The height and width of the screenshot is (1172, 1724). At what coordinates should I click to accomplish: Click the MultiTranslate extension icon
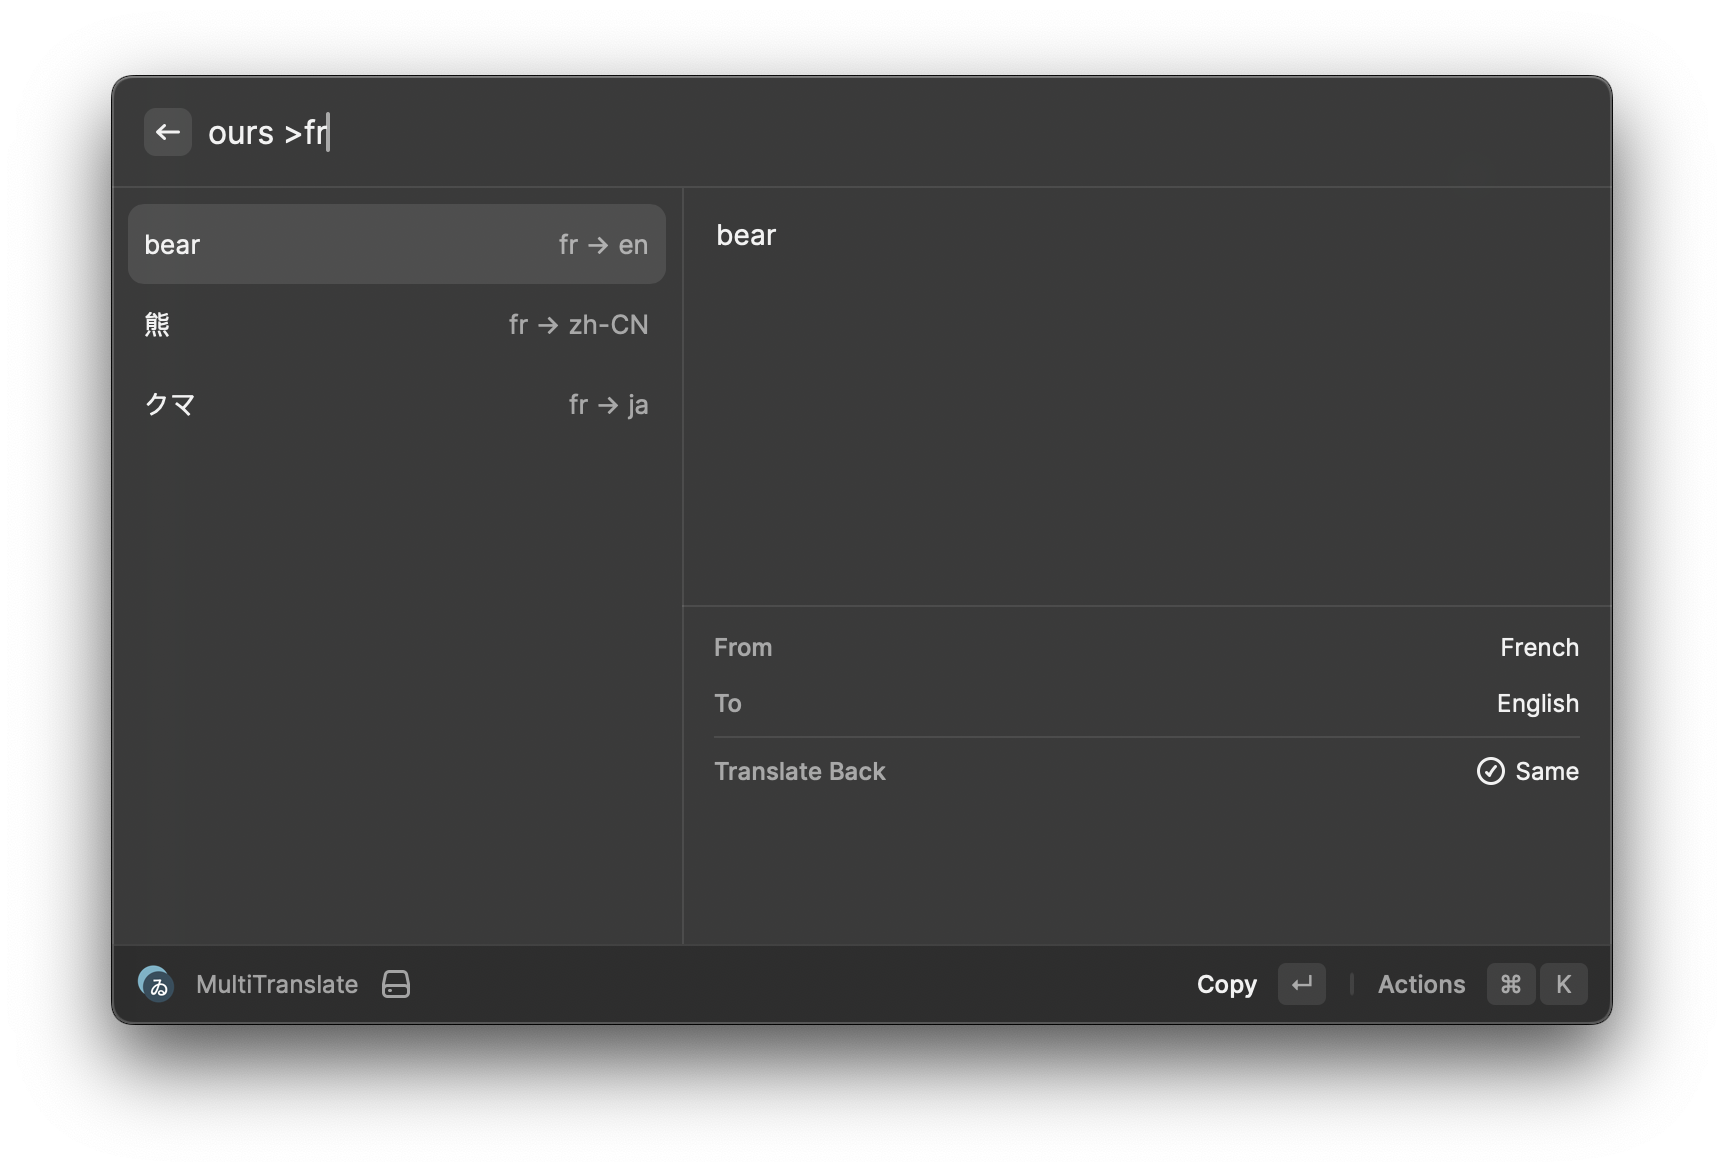(x=156, y=984)
